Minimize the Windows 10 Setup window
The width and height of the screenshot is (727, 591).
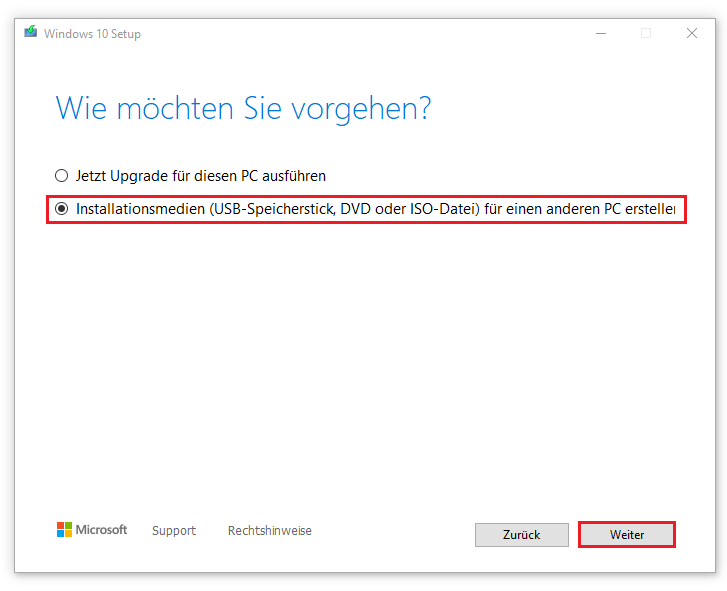[x=601, y=33]
